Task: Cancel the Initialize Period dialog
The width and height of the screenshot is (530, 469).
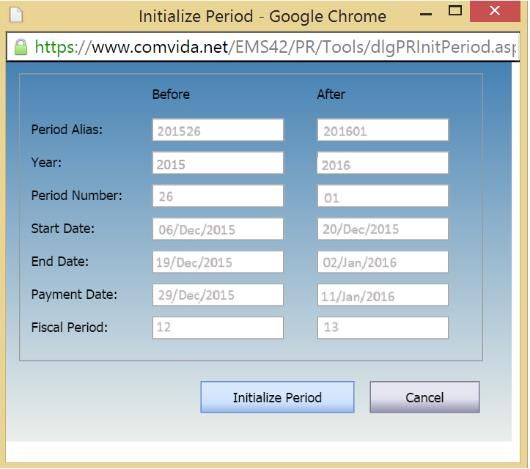Action: tap(425, 397)
